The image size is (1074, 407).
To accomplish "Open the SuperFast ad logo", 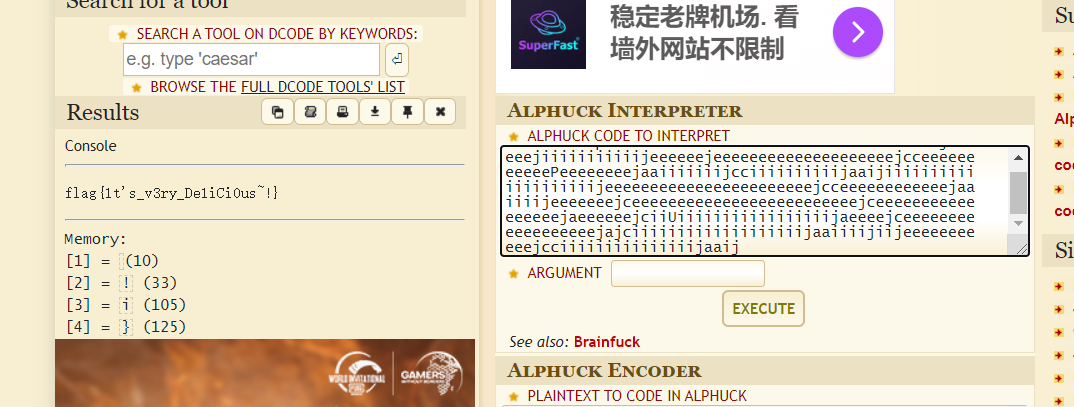I will [x=549, y=33].
